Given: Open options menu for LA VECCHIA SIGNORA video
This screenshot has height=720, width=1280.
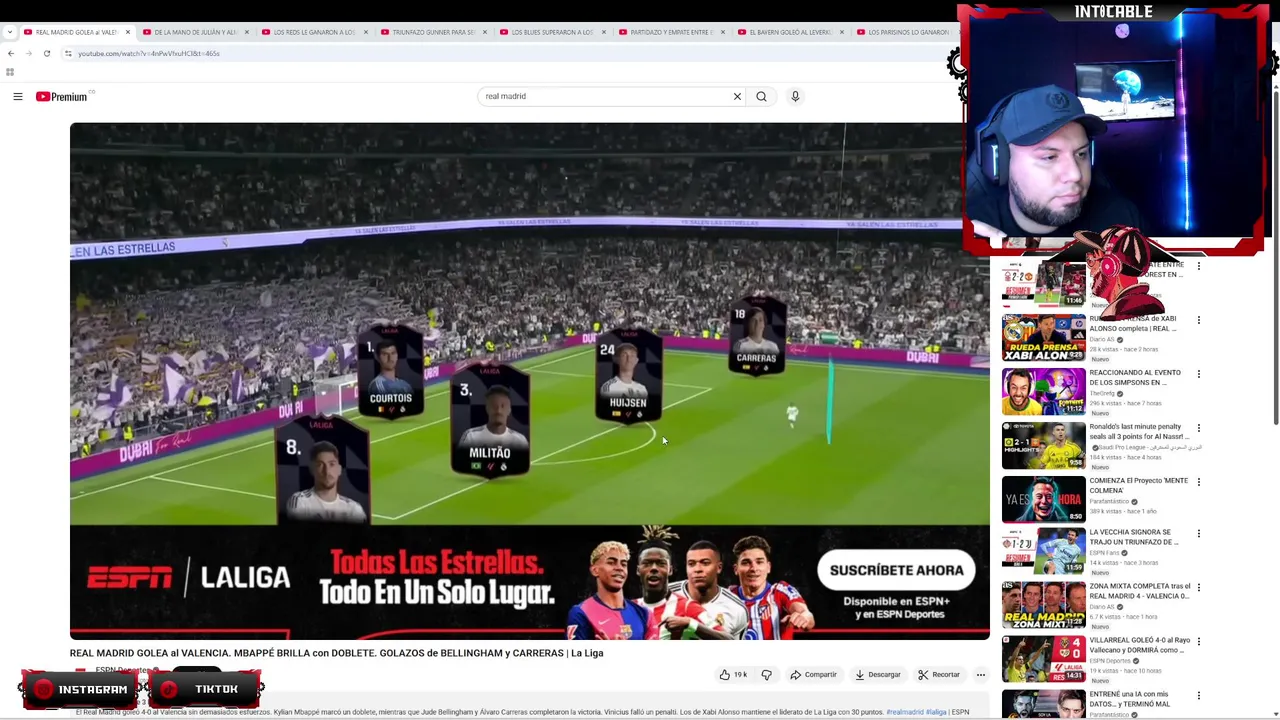Looking at the screenshot, I should [1199, 535].
